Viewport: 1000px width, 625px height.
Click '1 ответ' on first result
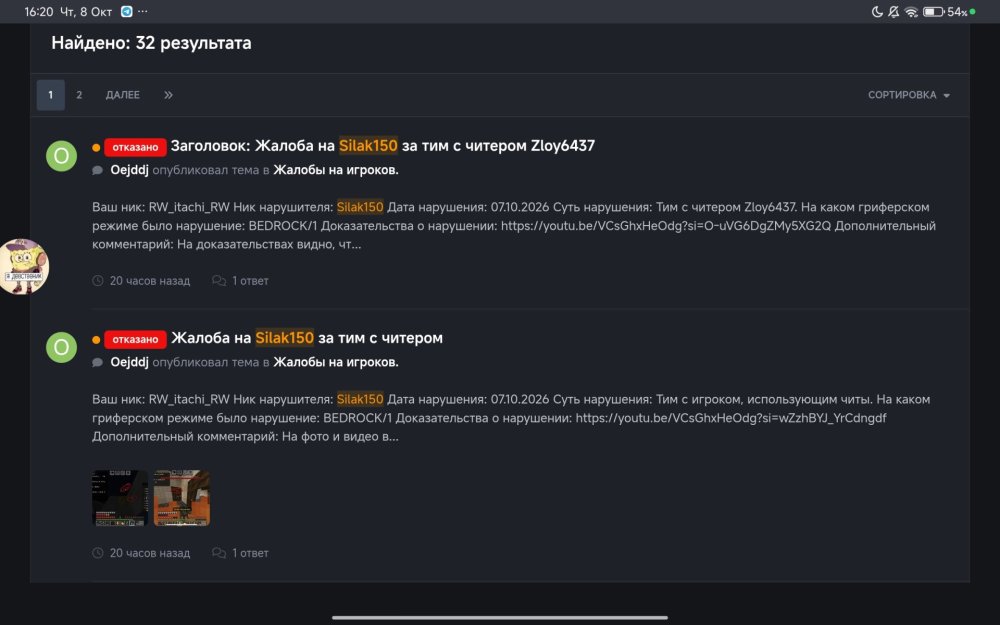pyautogui.click(x=250, y=281)
